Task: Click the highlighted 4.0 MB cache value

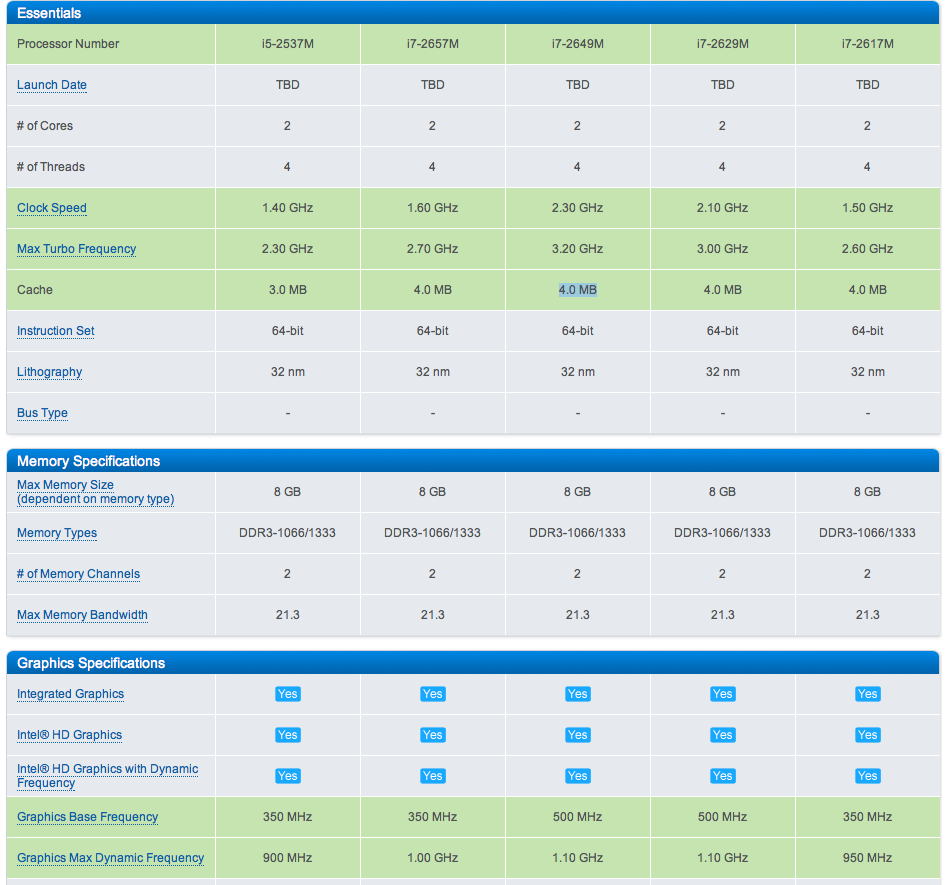Action: 577,290
